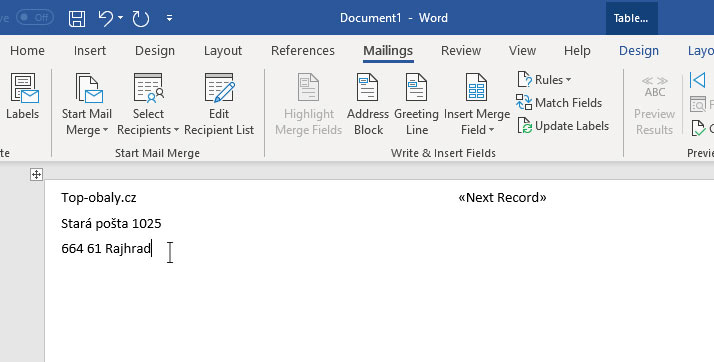Click the Rules icon
The width and height of the screenshot is (714, 362).
pos(525,79)
